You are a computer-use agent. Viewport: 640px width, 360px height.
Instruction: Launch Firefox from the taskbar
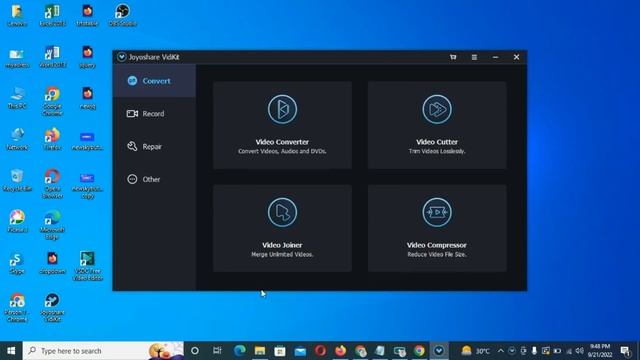click(340, 351)
